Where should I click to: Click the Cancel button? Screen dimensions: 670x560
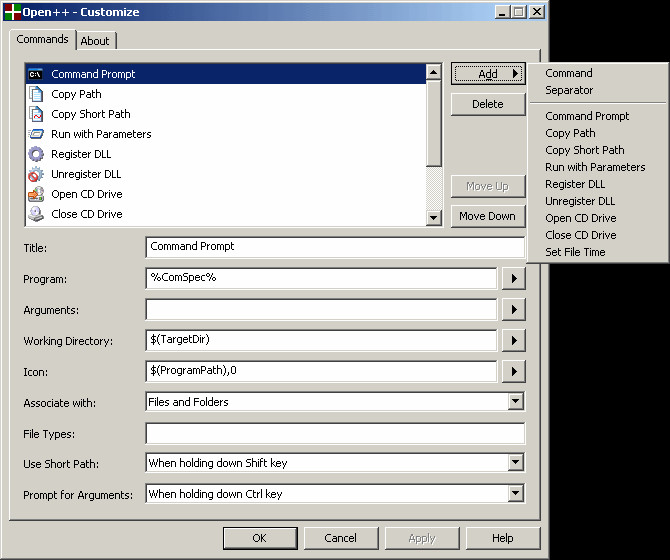[x=341, y=538]
